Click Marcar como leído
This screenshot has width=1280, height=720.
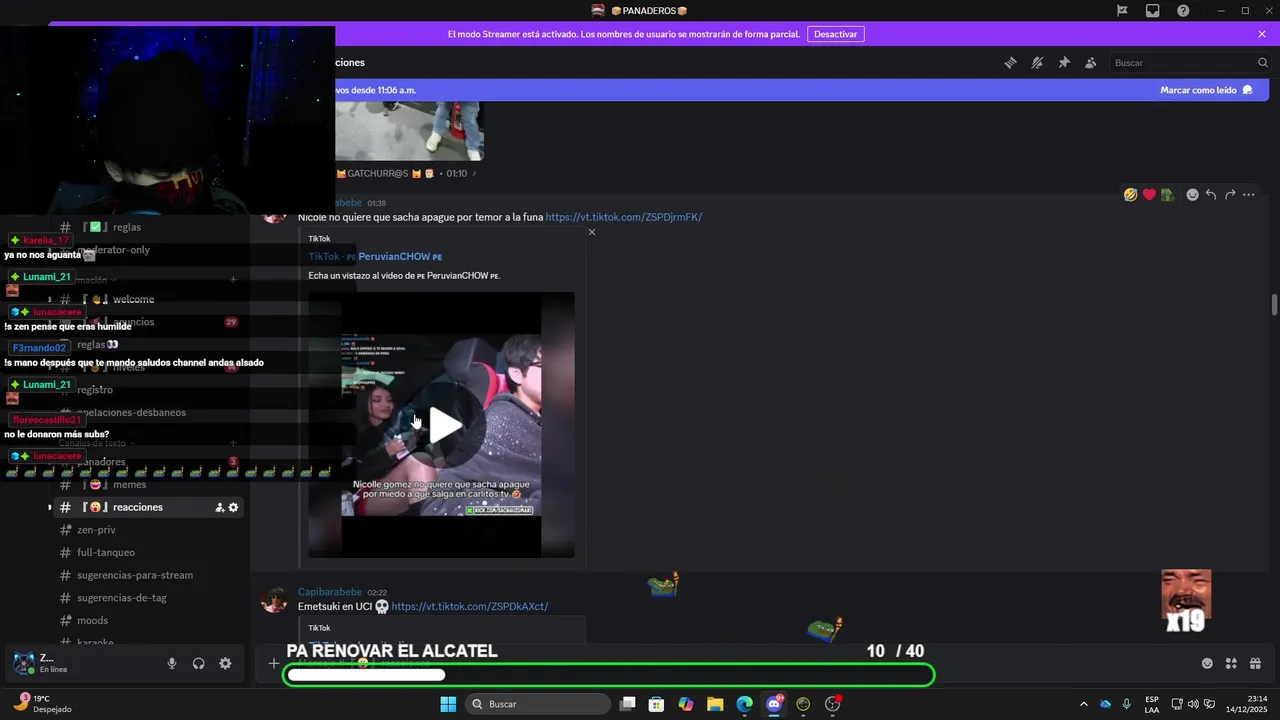click(1206, 90)
